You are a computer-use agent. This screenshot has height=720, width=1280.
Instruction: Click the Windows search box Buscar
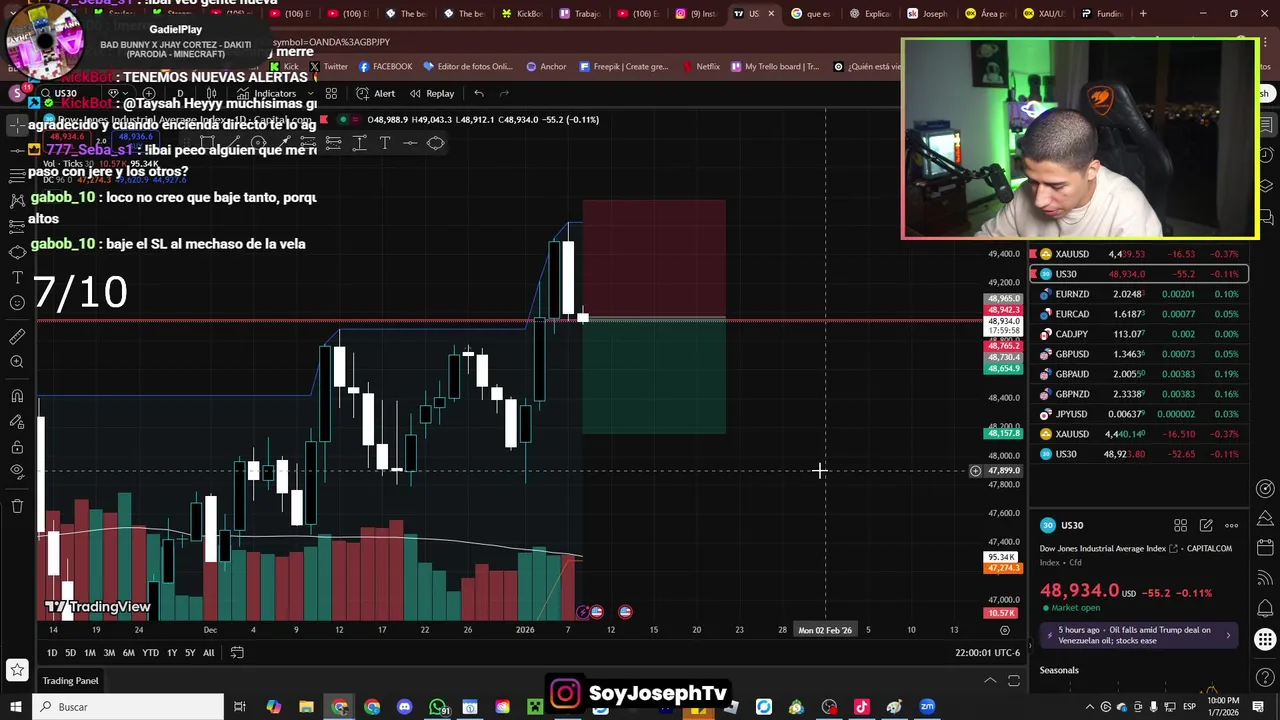point(128,707)
